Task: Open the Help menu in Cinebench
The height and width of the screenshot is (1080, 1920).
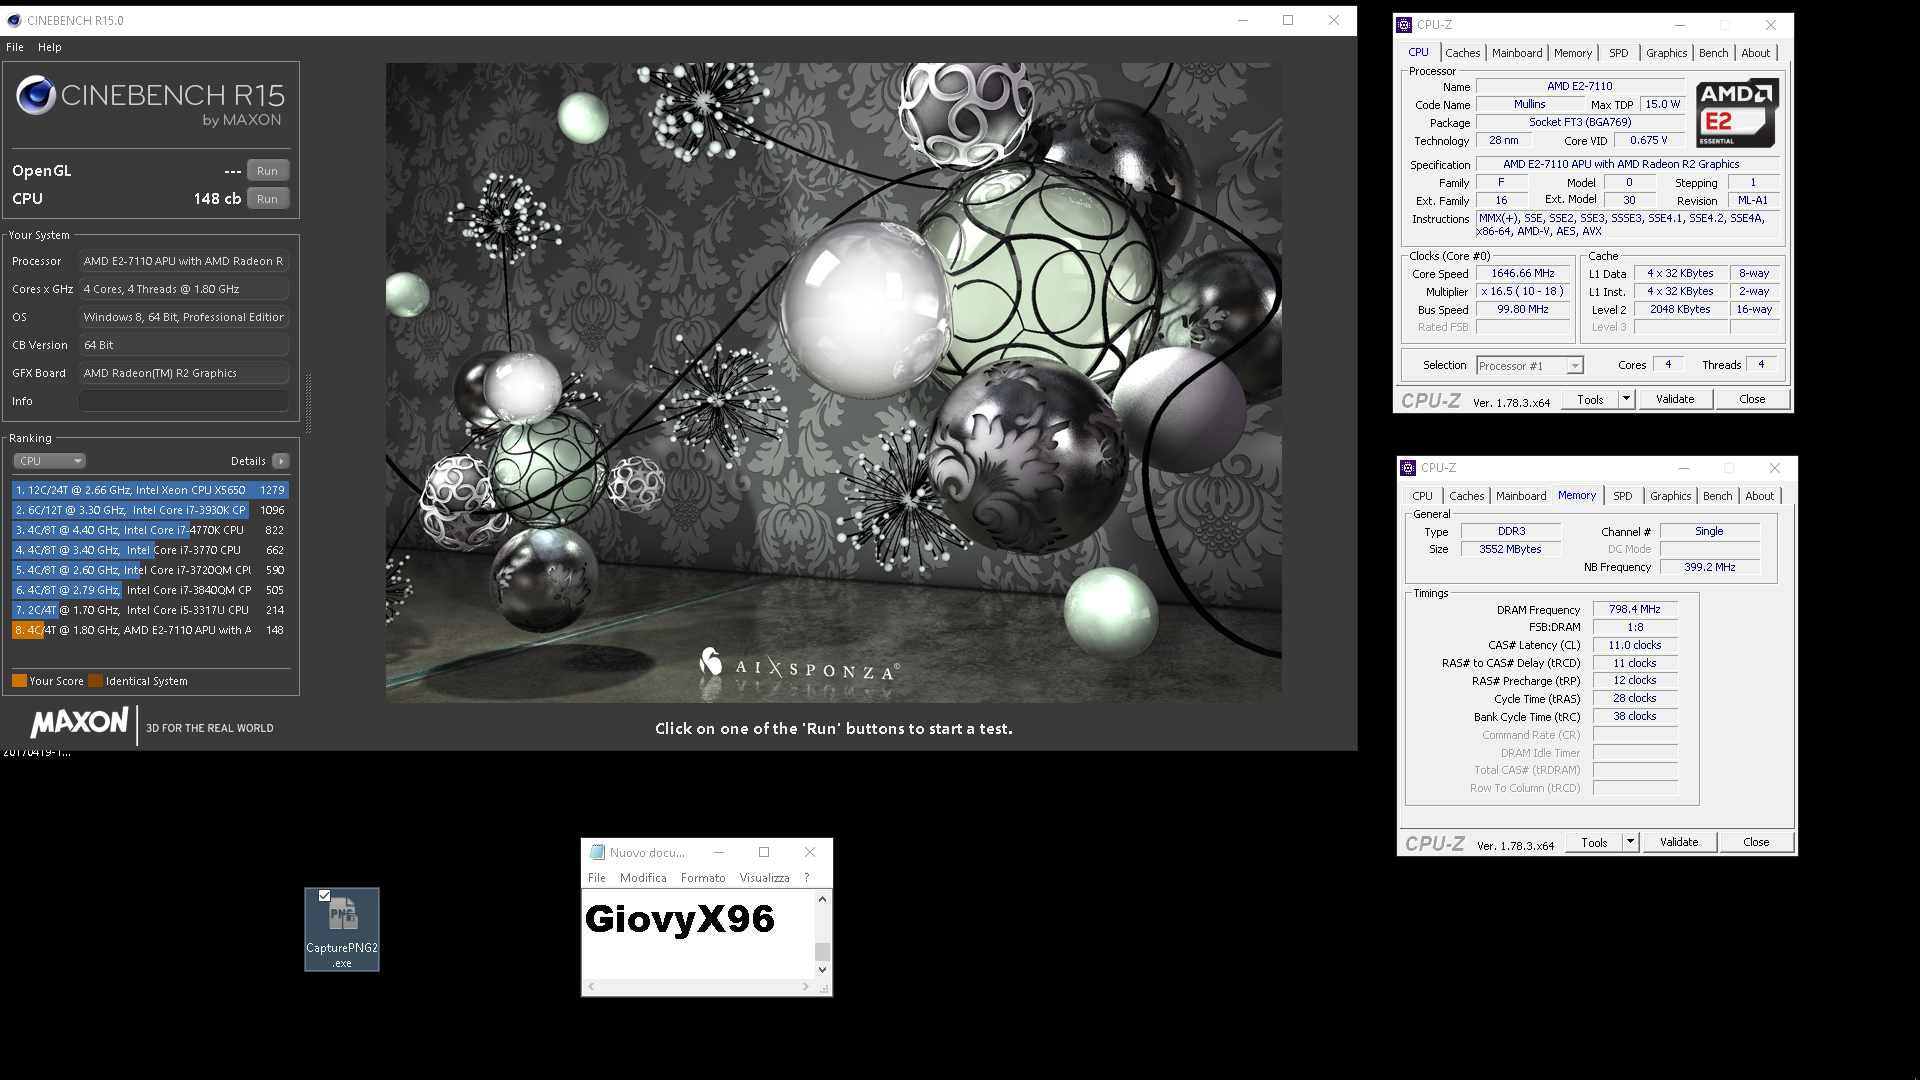Action: click(x=50, y=47)
